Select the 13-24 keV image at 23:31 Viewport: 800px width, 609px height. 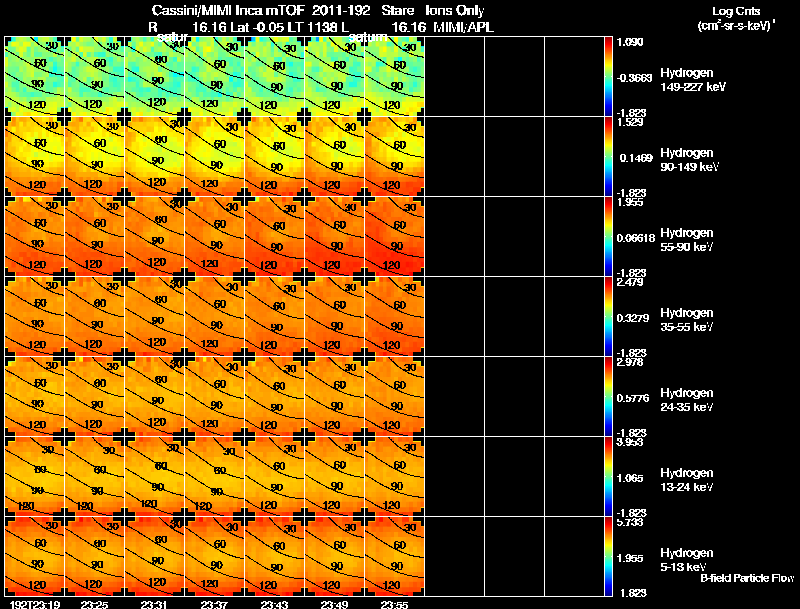tap(155, 477)
